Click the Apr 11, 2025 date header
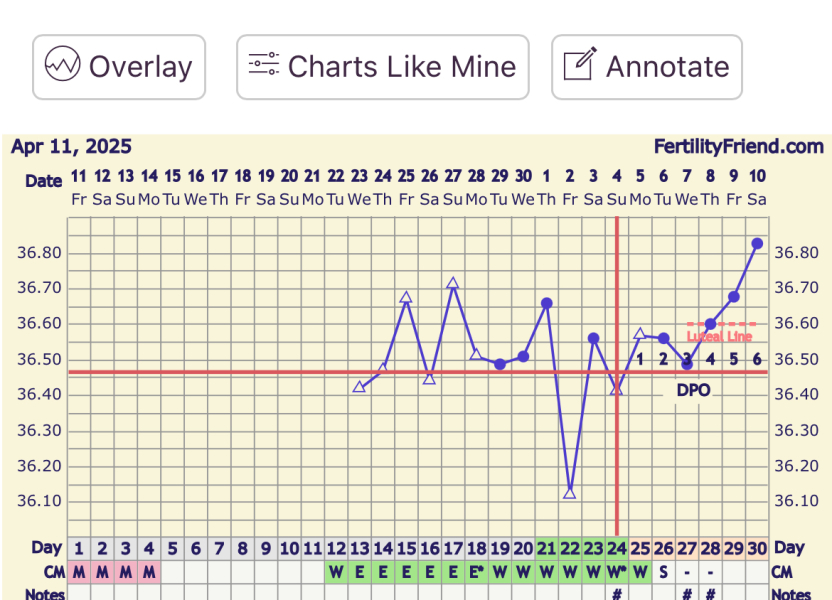The width and height of the screenshot is (832, 600). point(72,146)
